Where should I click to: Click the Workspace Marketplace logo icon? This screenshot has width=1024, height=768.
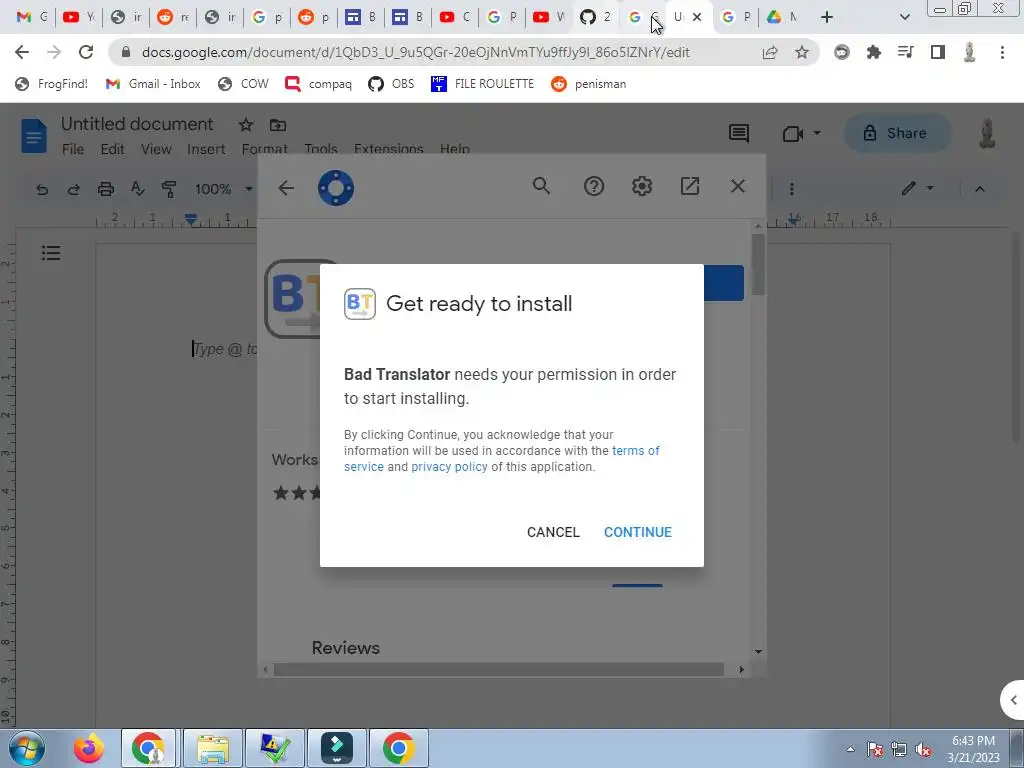point(336,188)
